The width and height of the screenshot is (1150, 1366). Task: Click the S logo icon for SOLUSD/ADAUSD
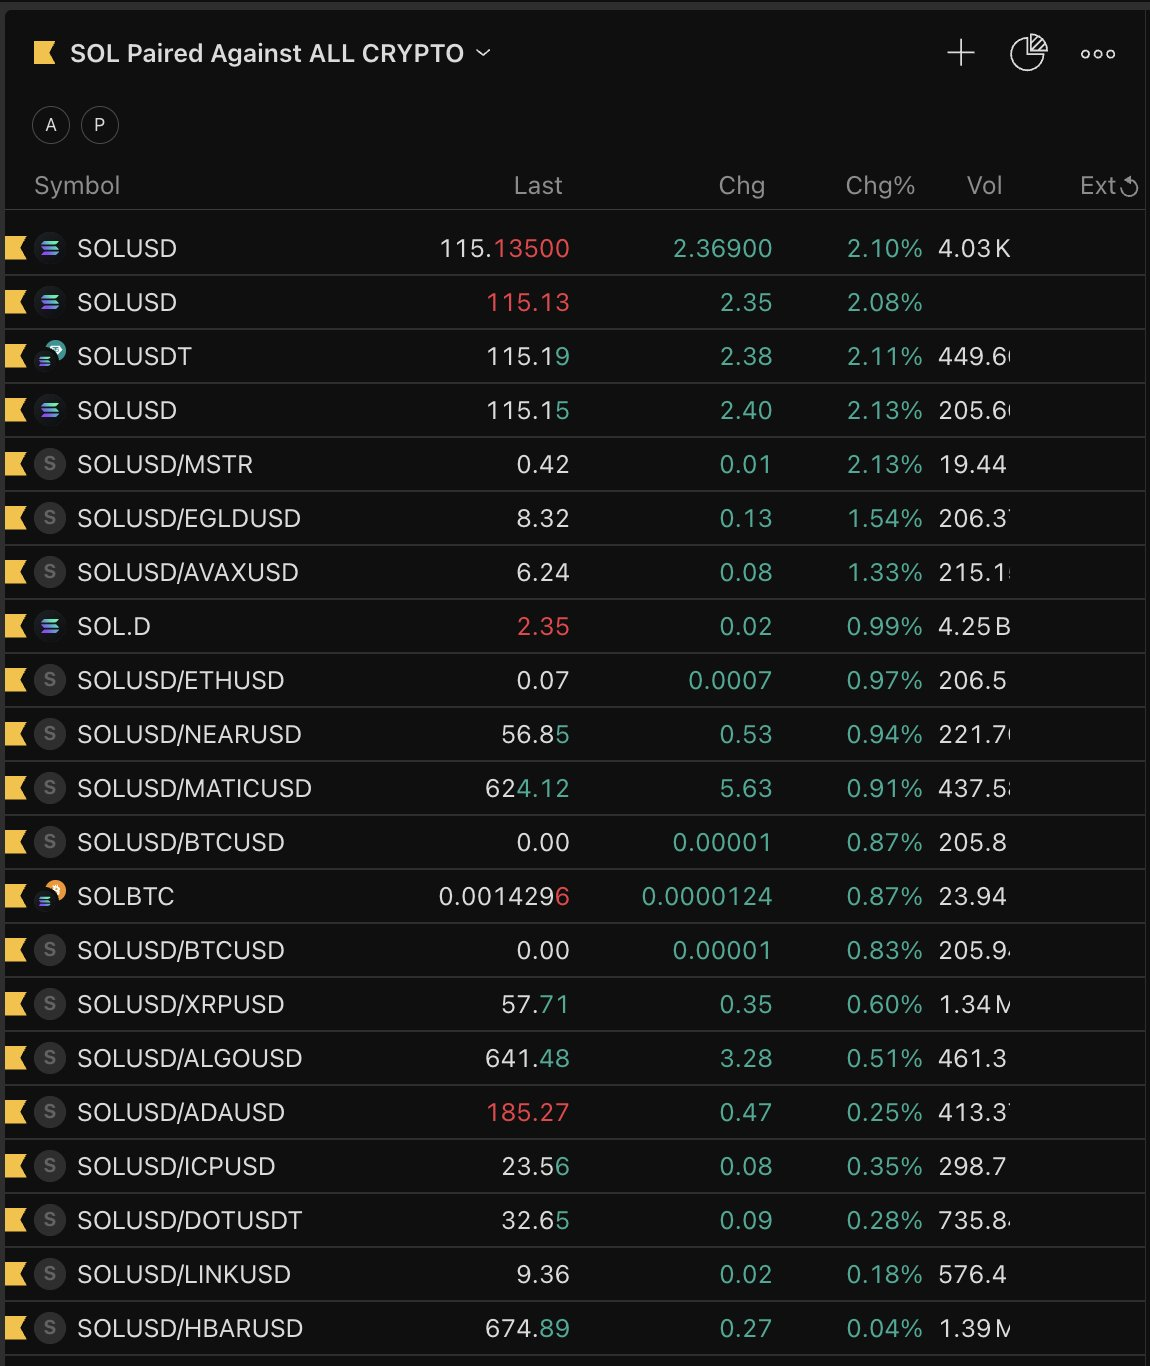49,1112
